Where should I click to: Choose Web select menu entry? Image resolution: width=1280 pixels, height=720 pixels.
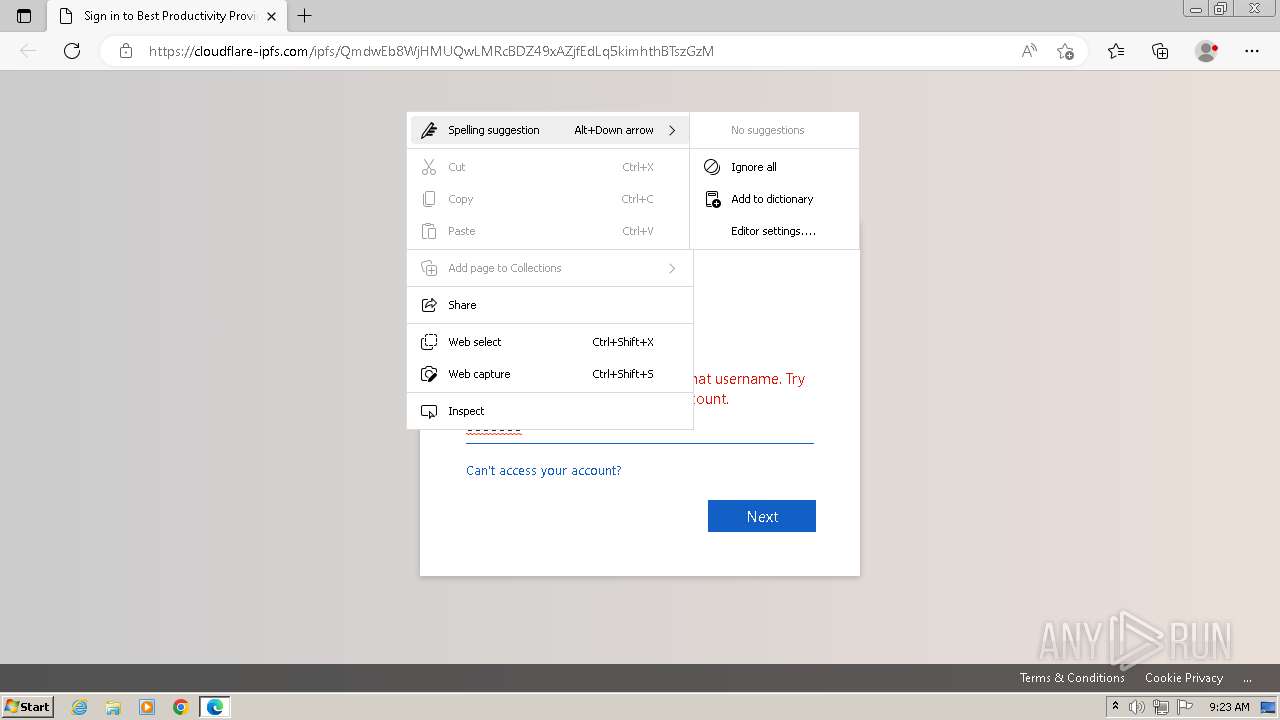pos(549,342)
